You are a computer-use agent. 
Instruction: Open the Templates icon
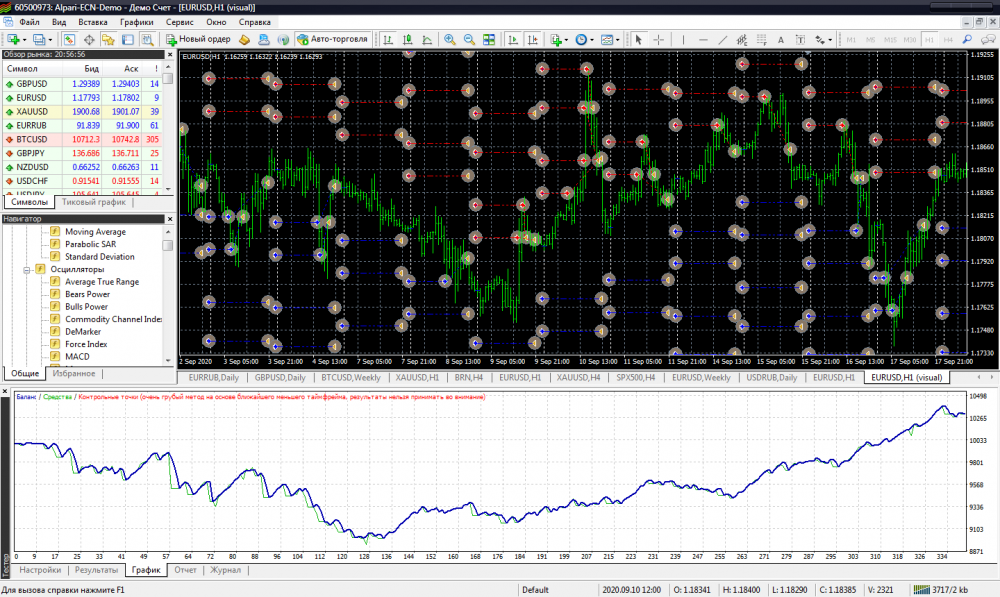(607, 40)
